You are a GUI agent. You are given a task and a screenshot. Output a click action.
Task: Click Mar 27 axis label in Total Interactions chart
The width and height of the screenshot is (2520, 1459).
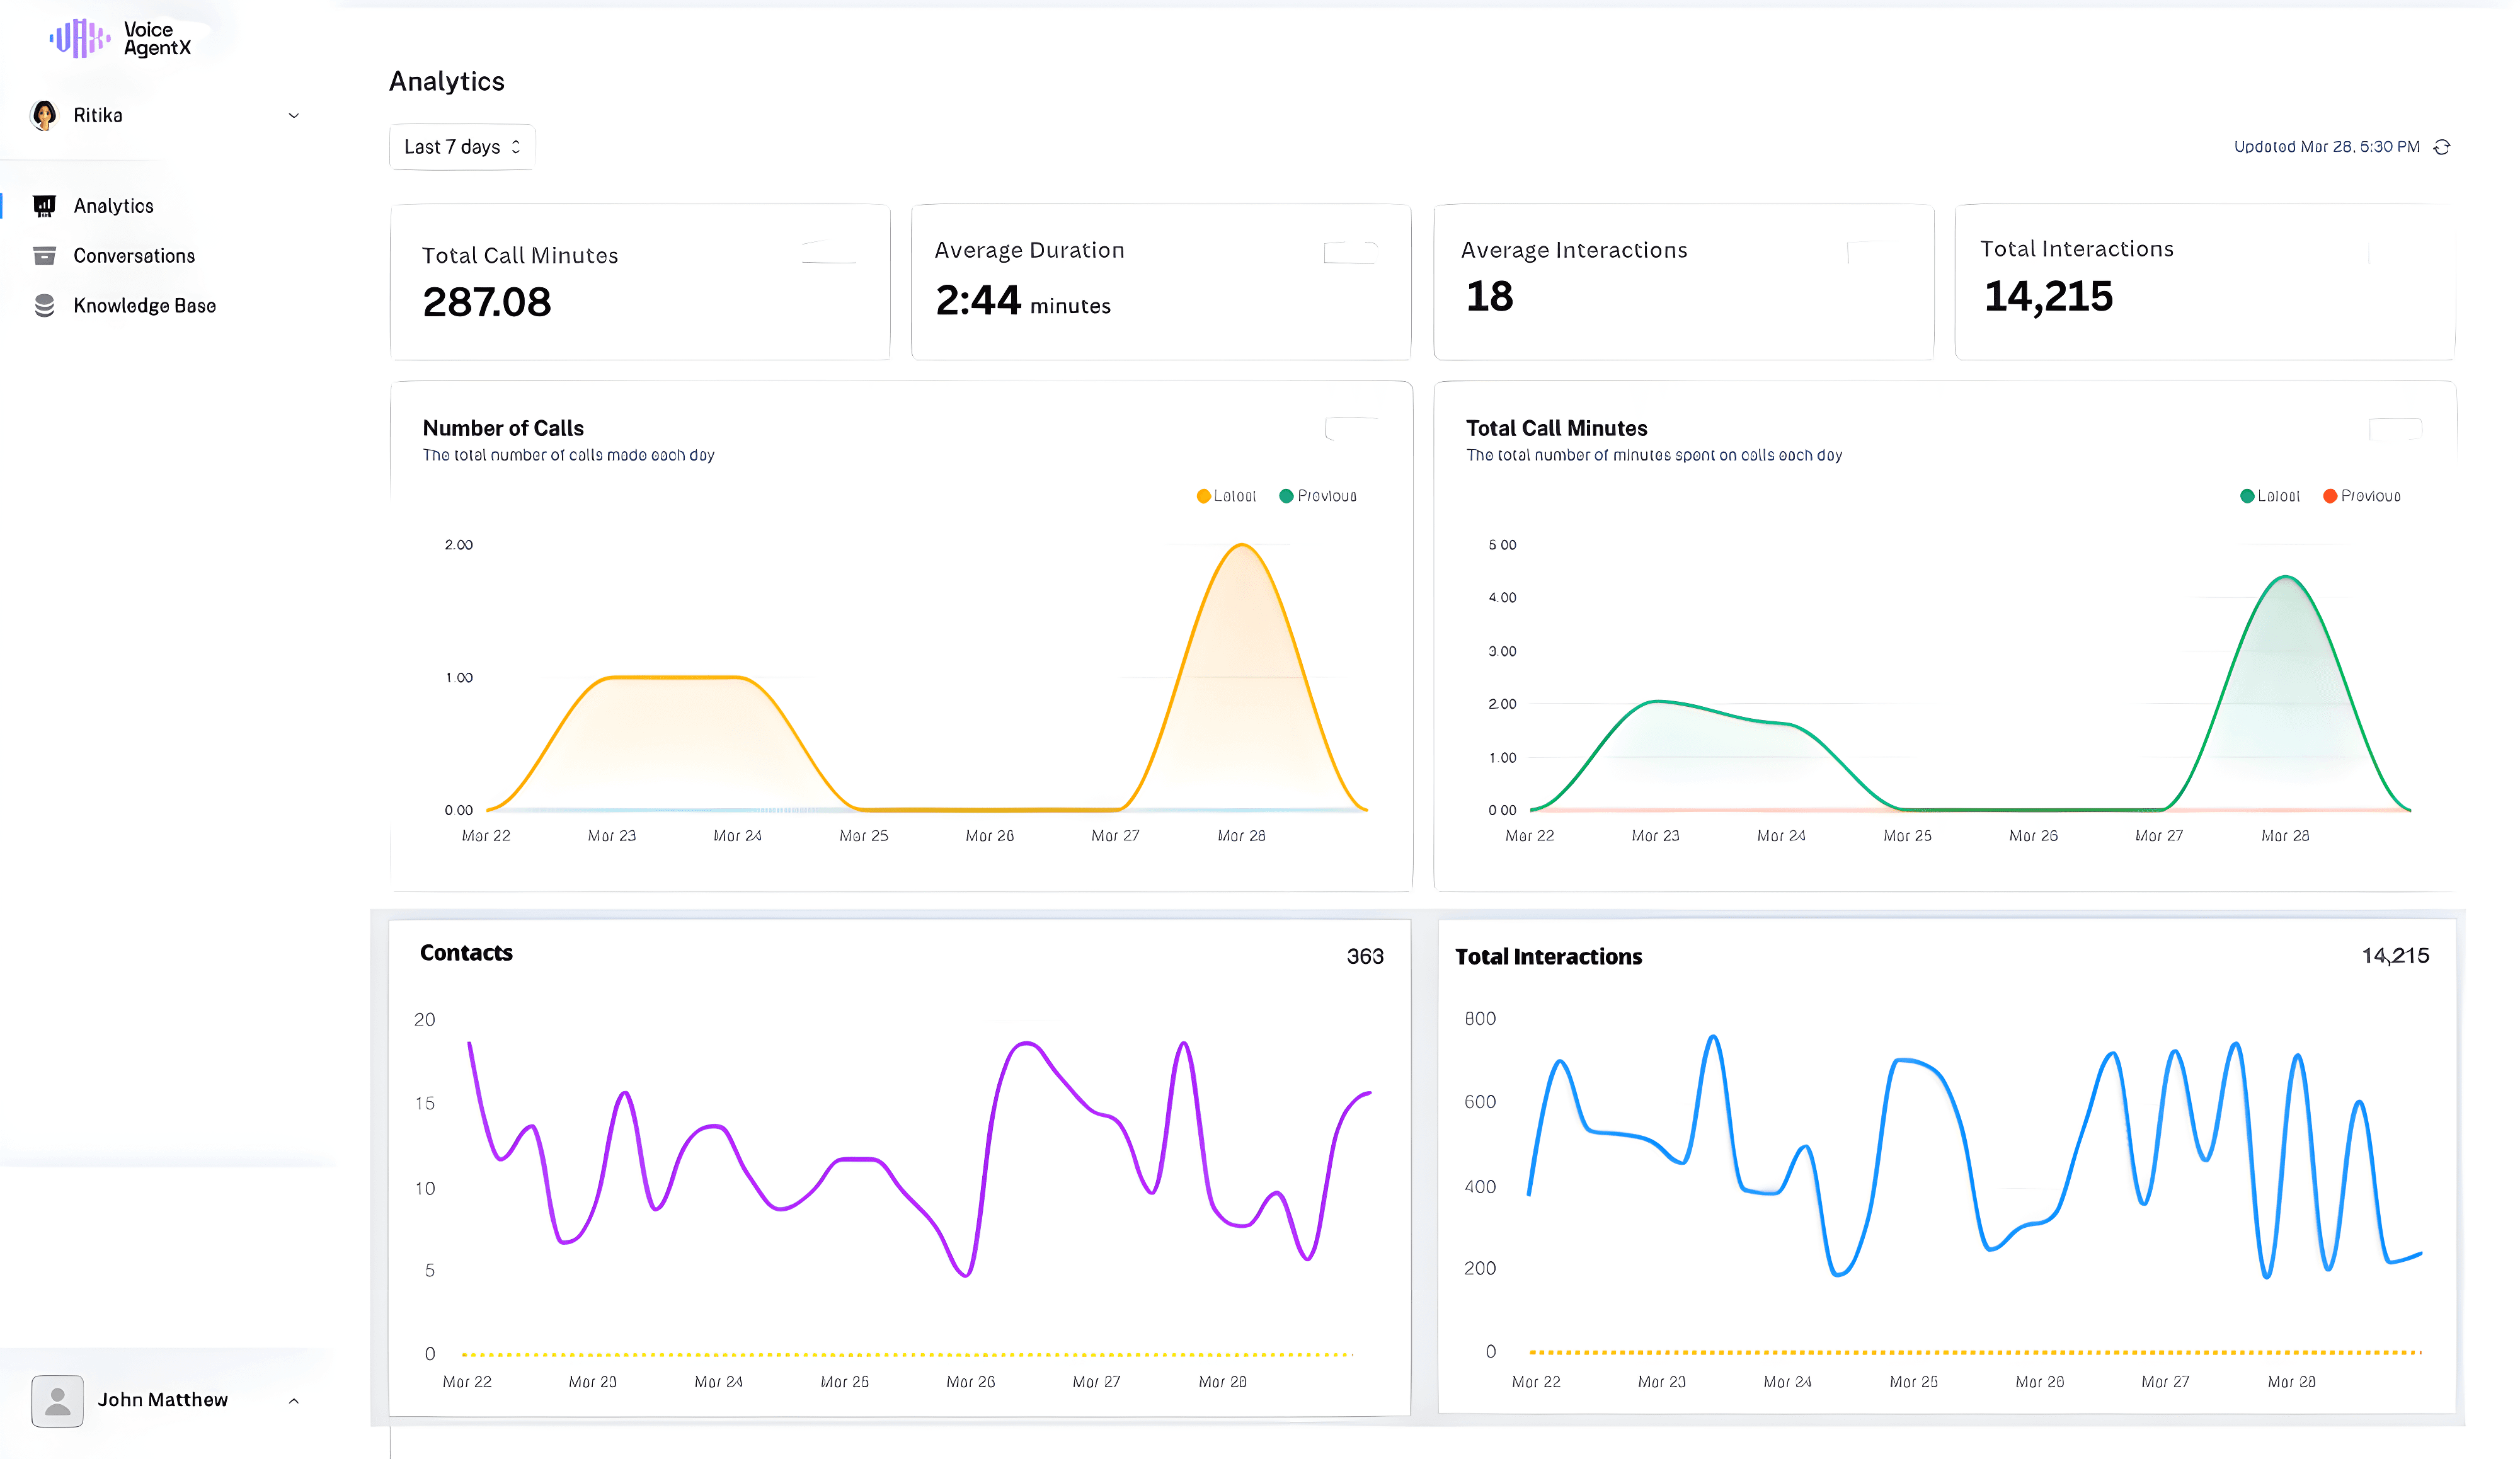(2166, 1382)
